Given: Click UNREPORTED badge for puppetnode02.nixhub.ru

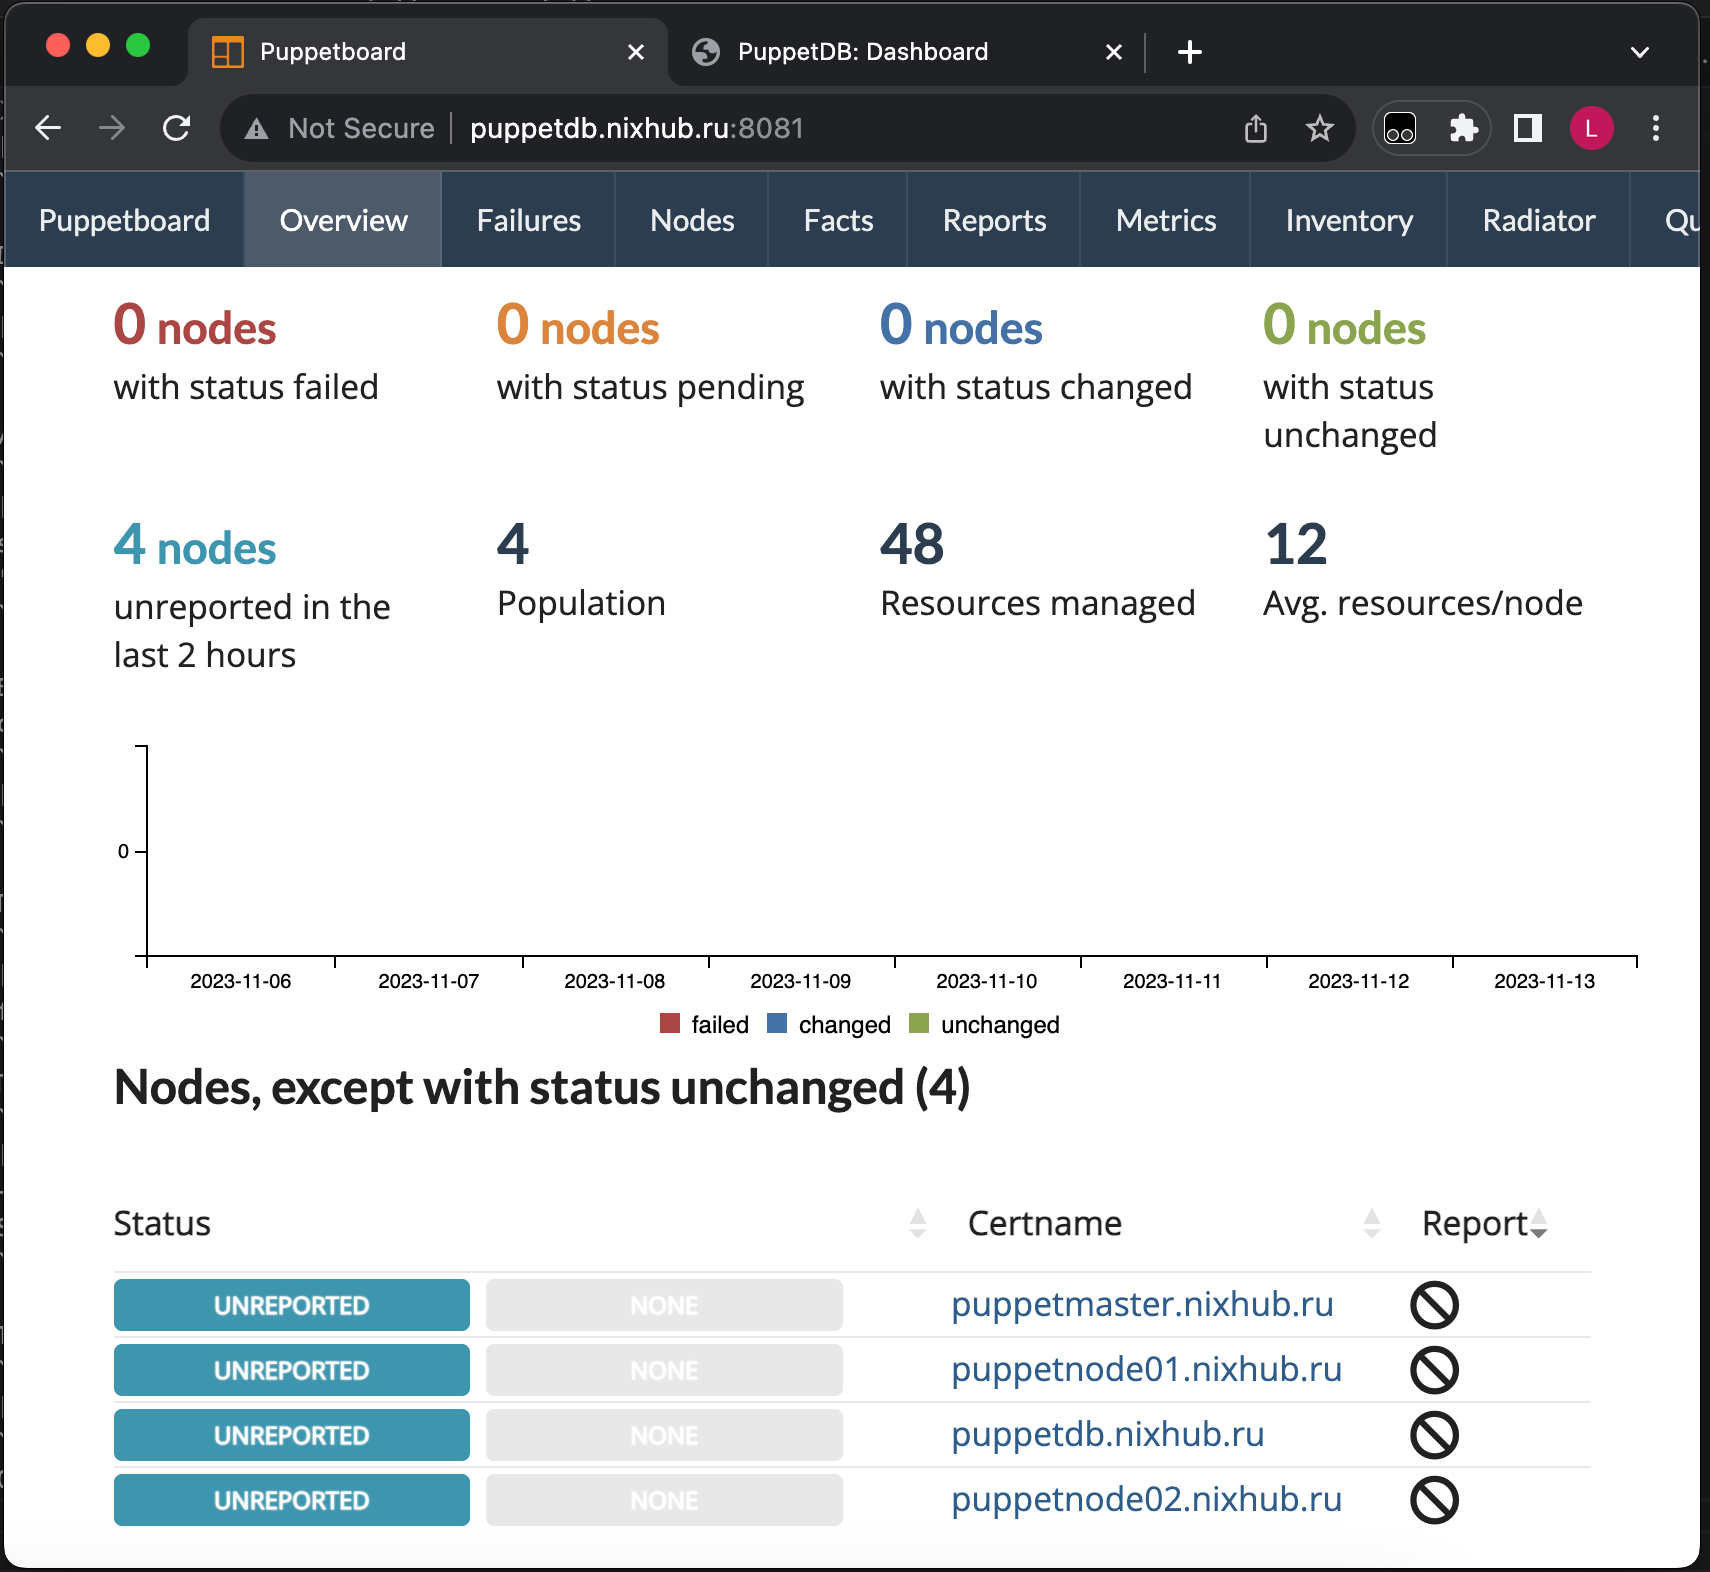Looking at the screenshot, I should pos(292,1500).
